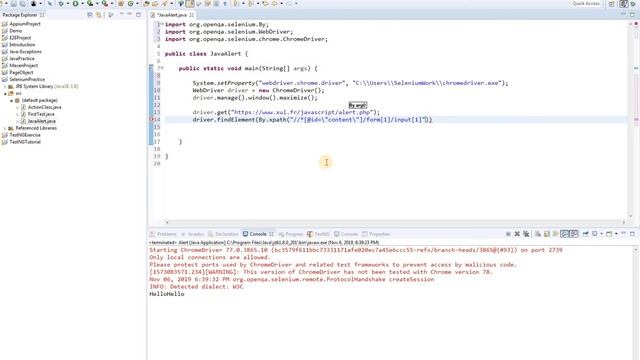Click the Quick Access search field
The width and height of the screenshot is (640, 360).
tap(586, 4)
